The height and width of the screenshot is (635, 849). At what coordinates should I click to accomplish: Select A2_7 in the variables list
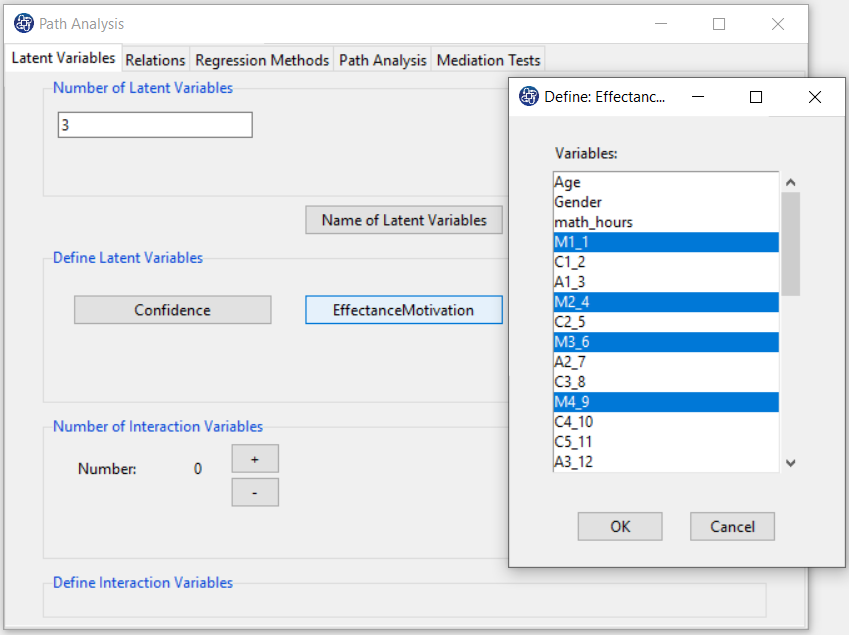(x=666, y=363)
